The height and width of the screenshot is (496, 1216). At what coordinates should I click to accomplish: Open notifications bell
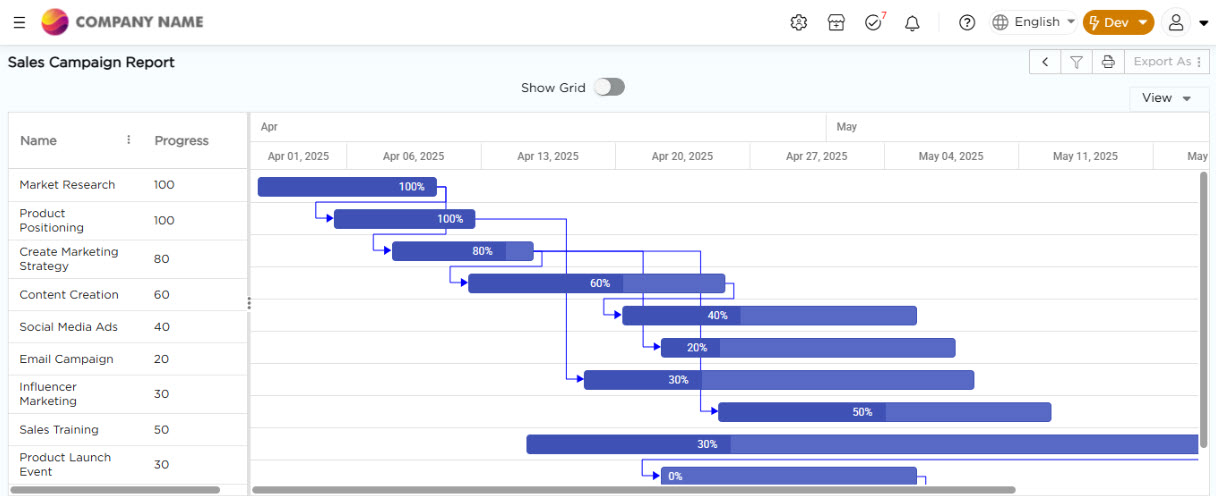click(x=912, y=22)
